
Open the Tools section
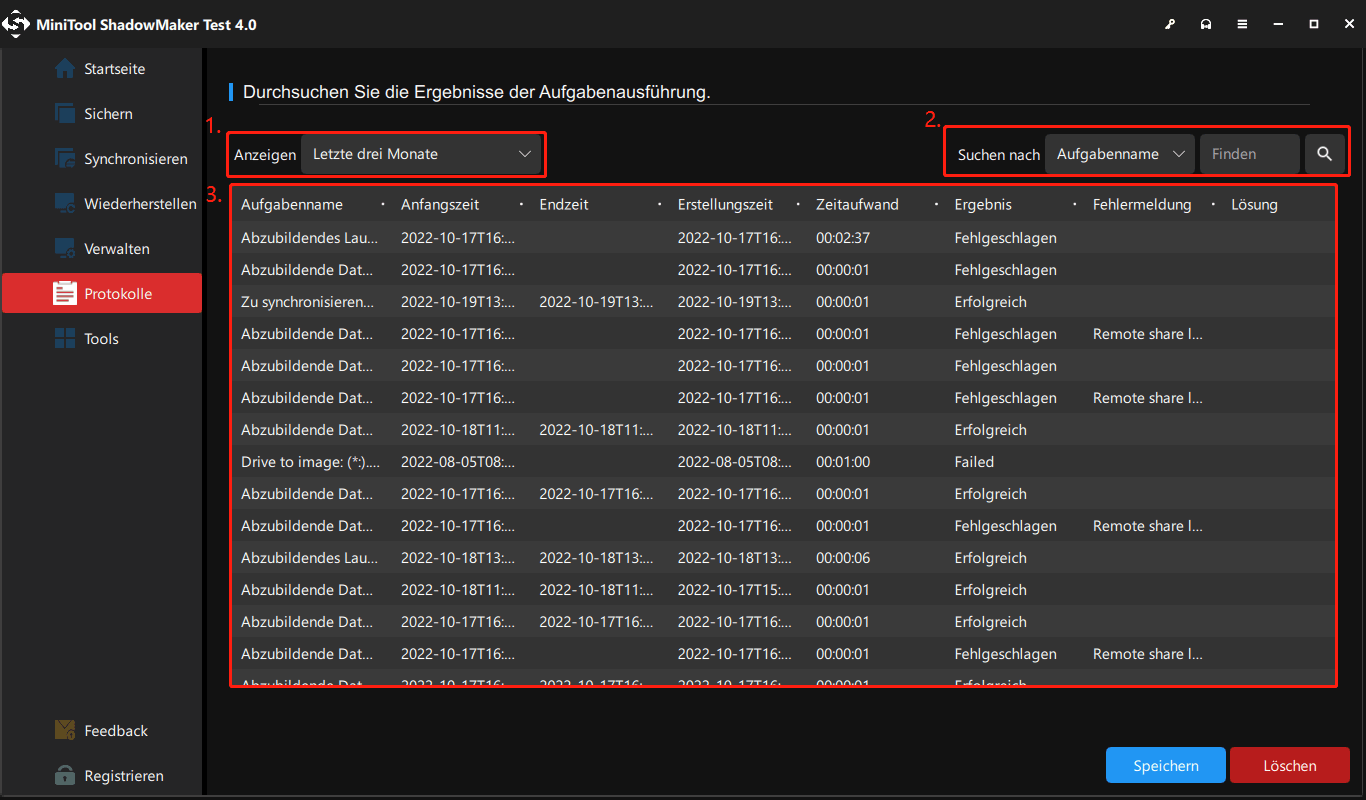(101, 339)
